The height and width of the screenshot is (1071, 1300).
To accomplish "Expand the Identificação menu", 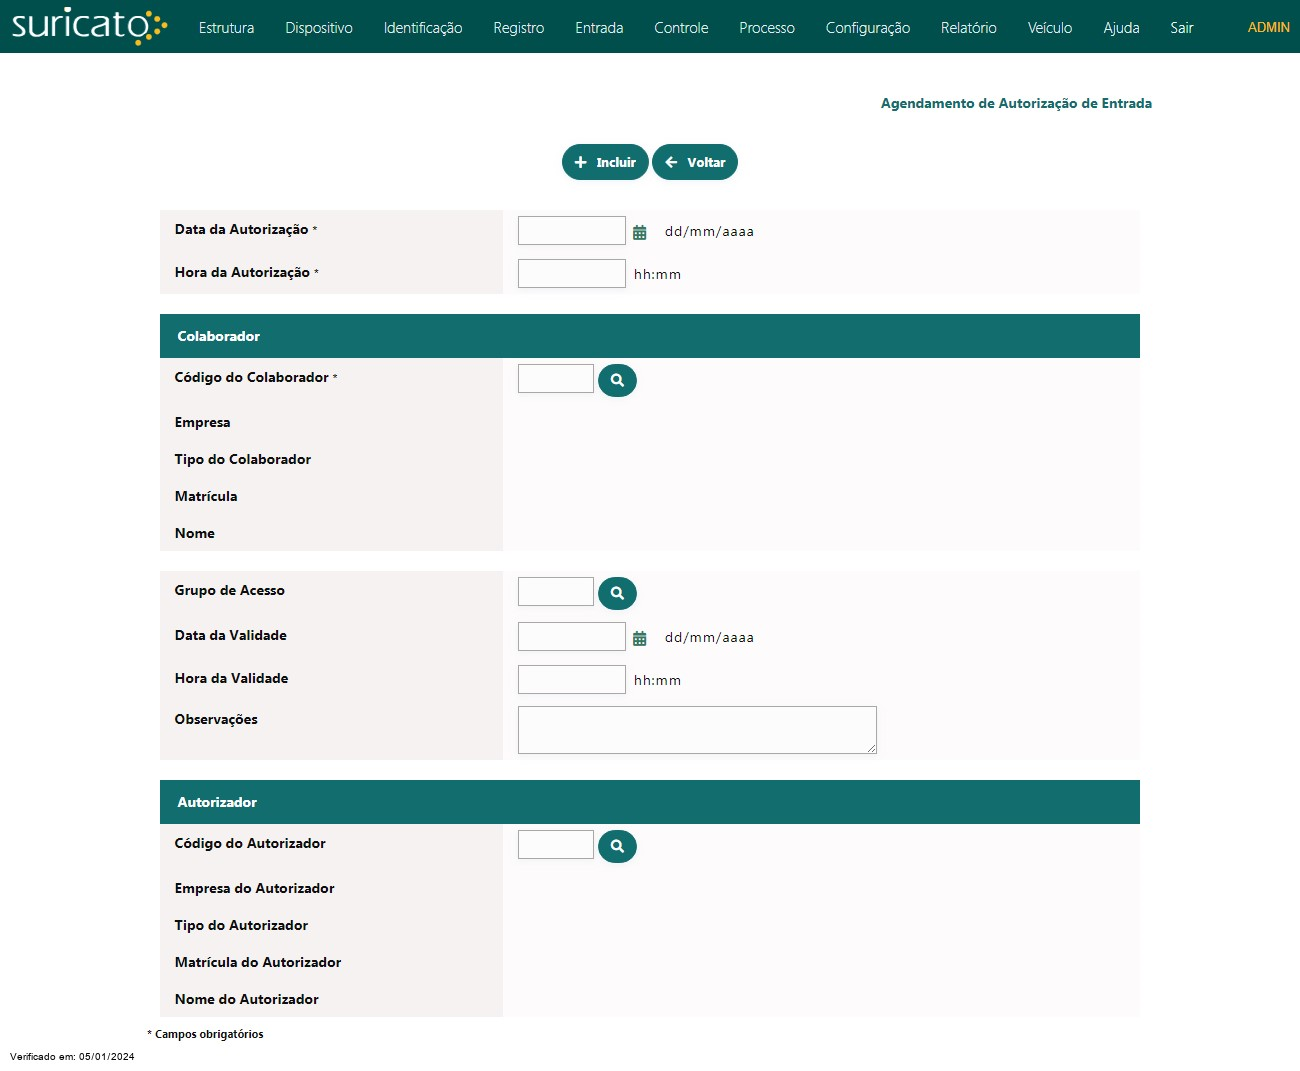I will [422, 28].
